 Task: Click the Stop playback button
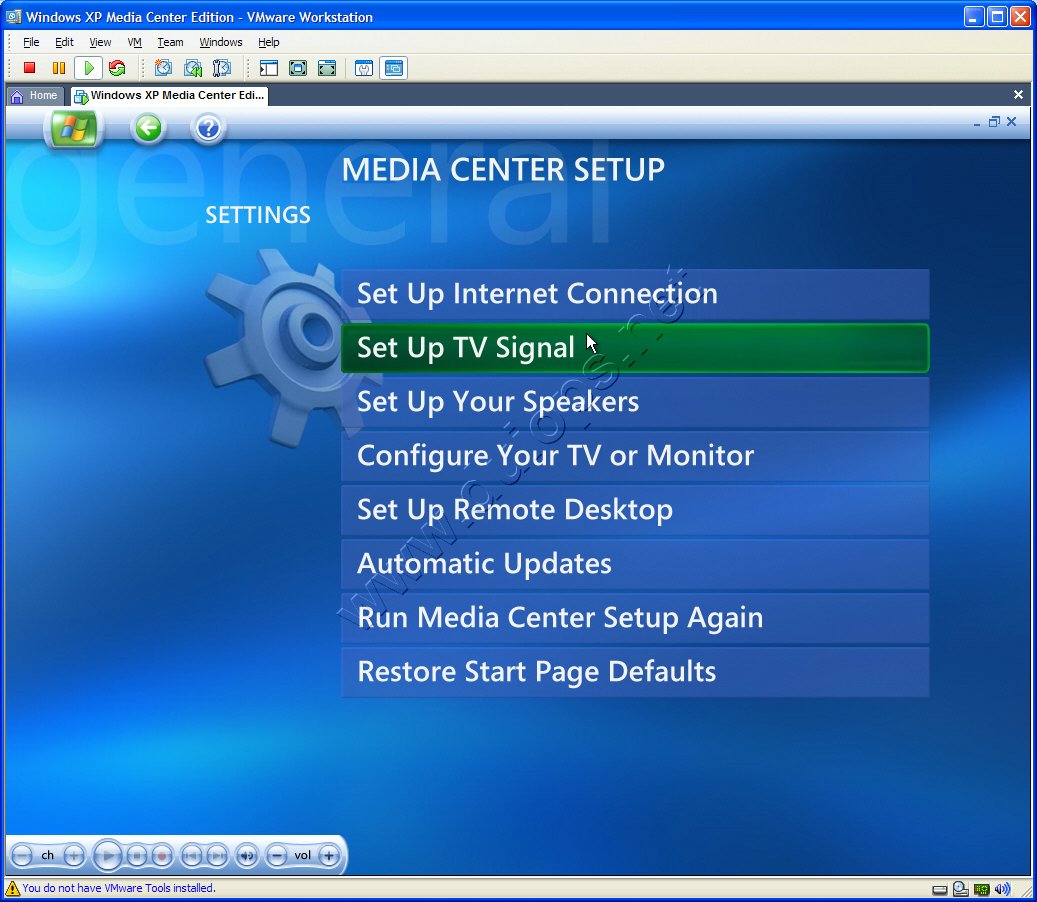(138, 856)
